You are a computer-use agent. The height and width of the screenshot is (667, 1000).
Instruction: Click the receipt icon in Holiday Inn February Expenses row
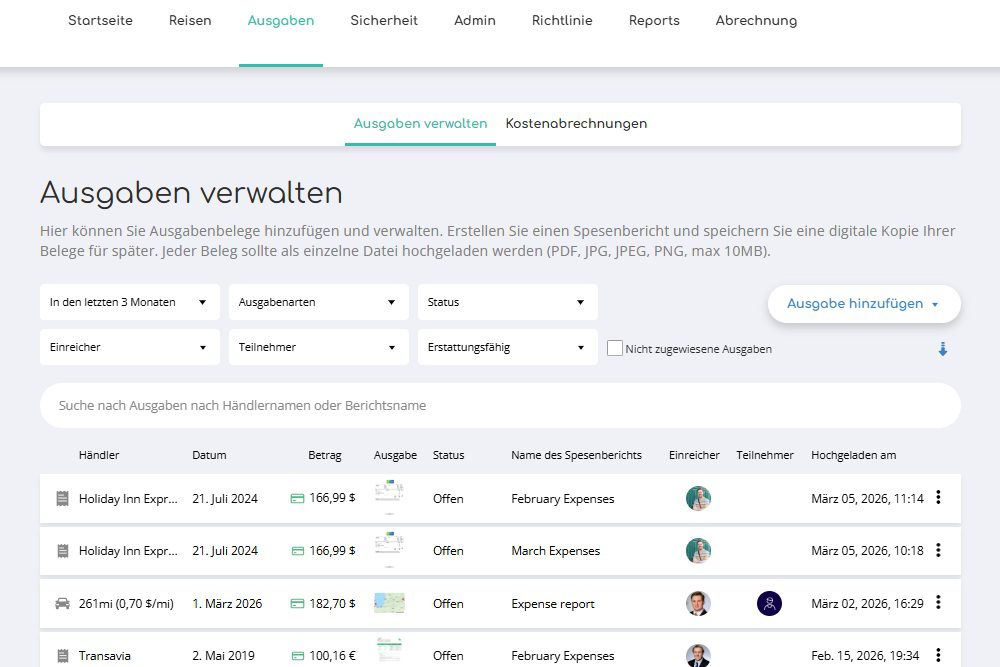coord(62,499)
